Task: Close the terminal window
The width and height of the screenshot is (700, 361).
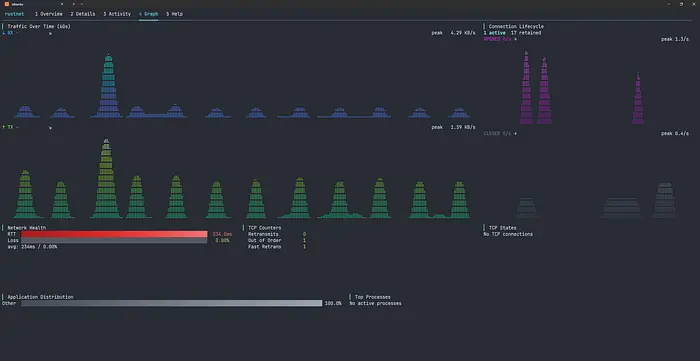Action: (694, 4)
